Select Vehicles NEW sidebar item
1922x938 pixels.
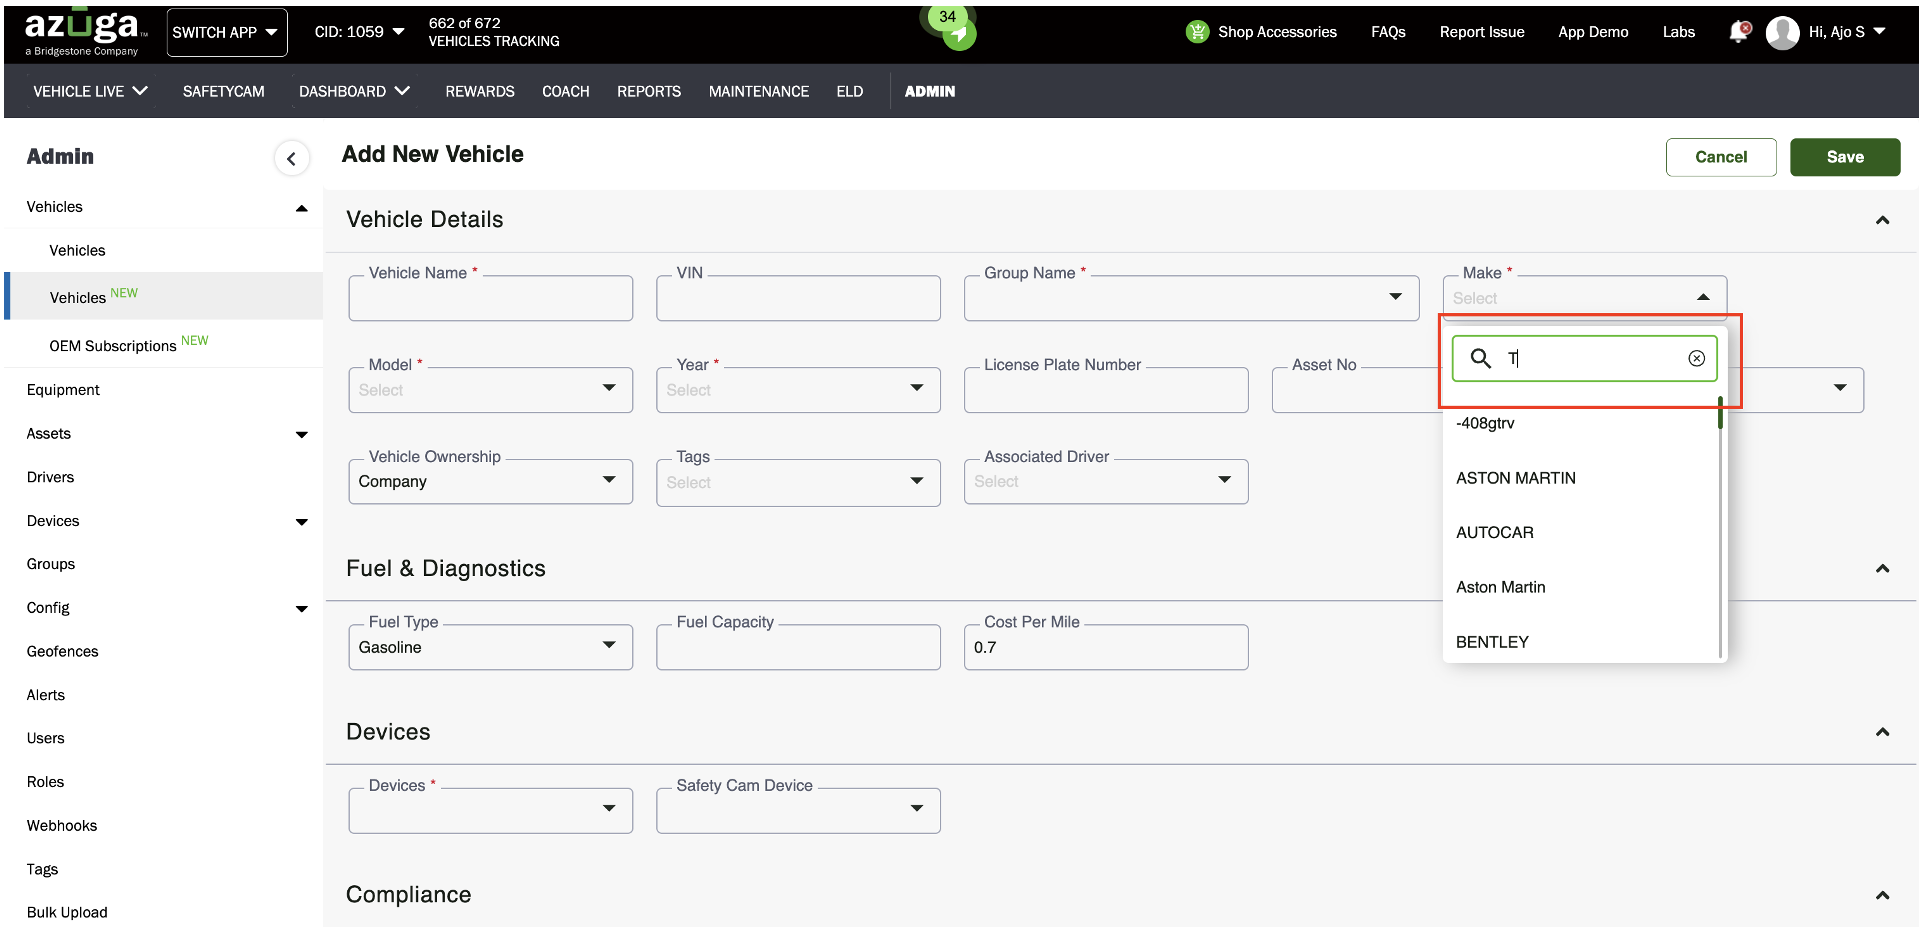[x=164, y=296]
